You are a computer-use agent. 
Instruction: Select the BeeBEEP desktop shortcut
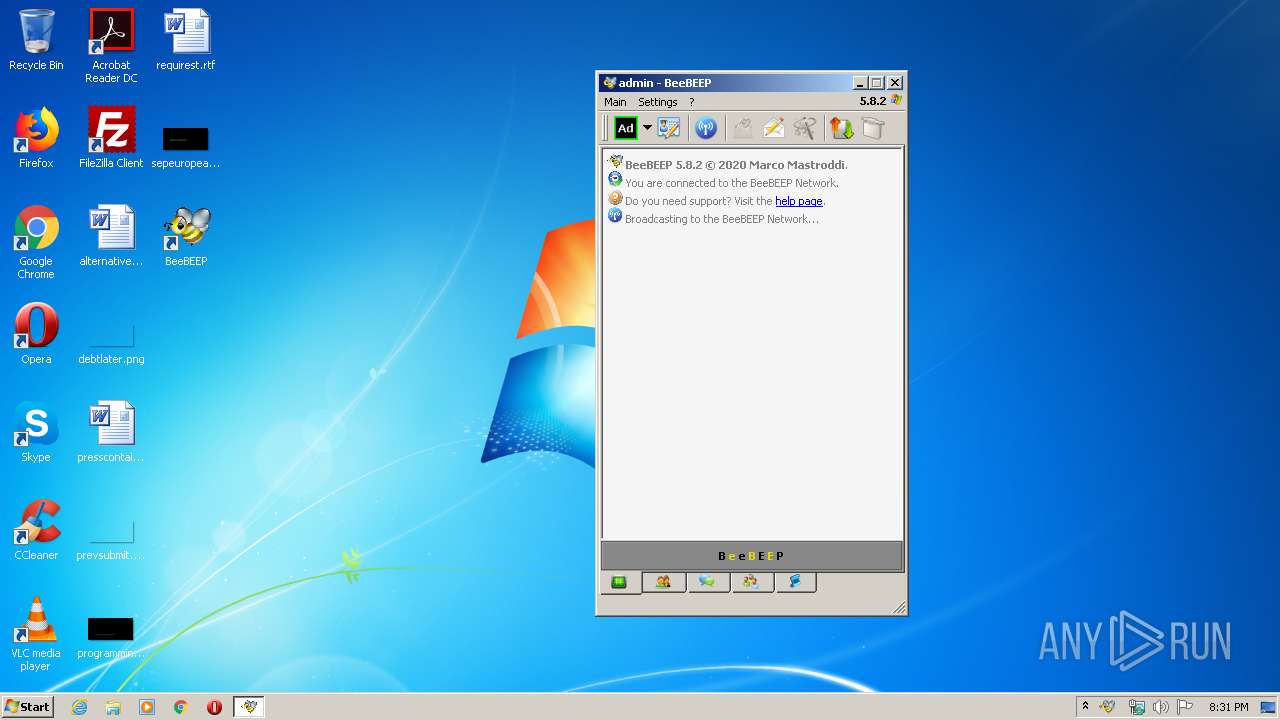[186, 236]
